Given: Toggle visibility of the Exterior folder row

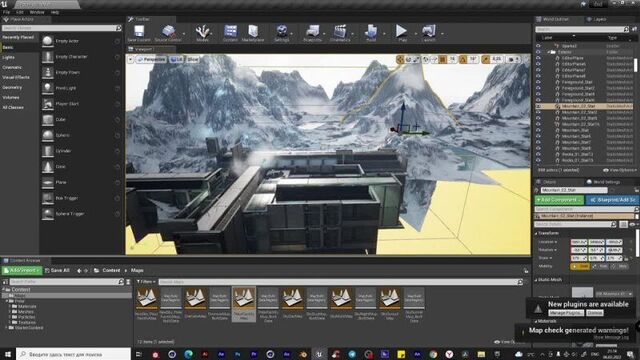Looking at the screenshot, I should 538,52.
